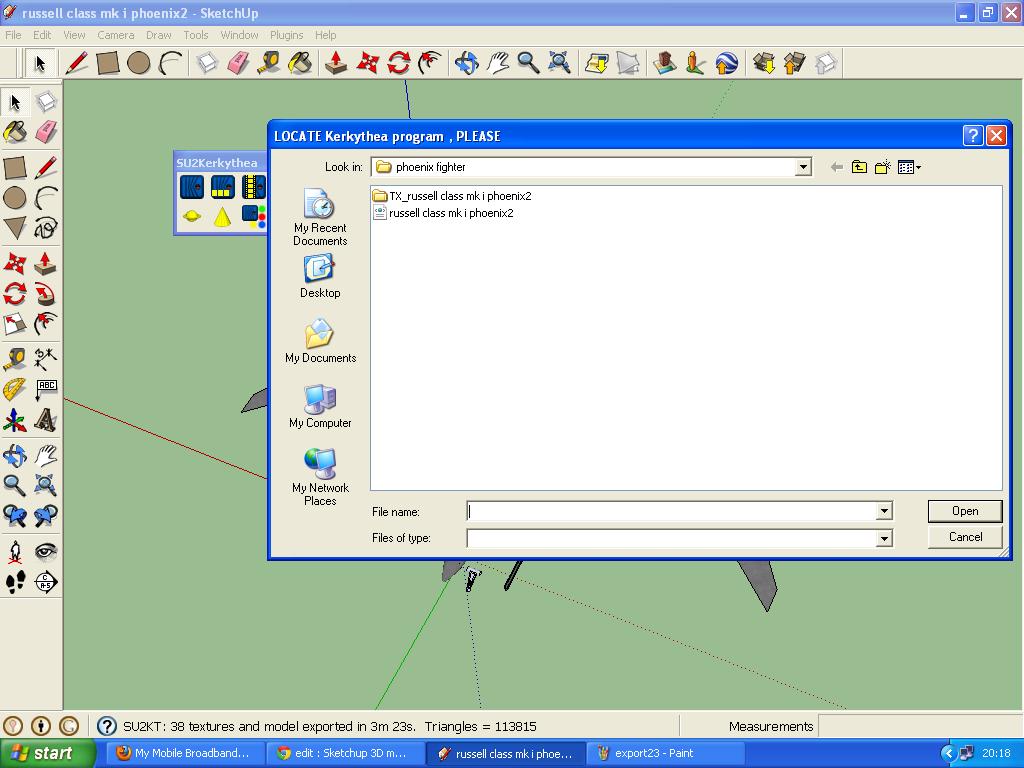Expand the Files of type dropdown
1024x768 pixels.
884,538
